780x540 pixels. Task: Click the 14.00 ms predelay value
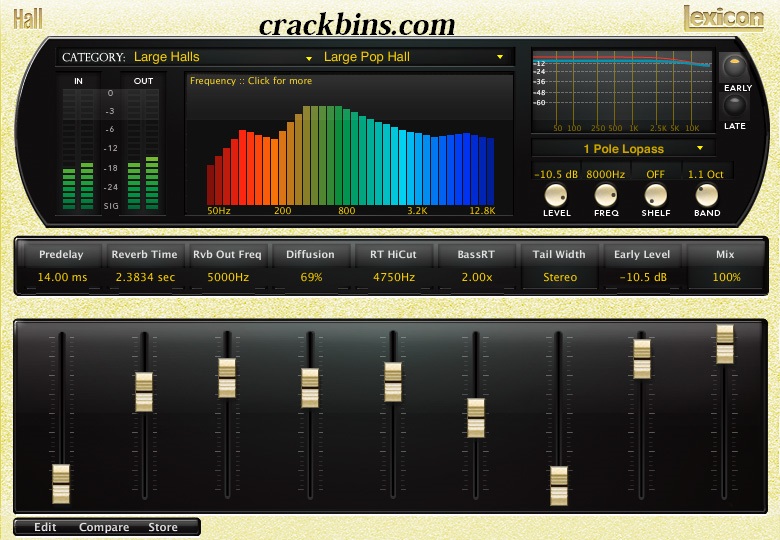click(62, 277)
